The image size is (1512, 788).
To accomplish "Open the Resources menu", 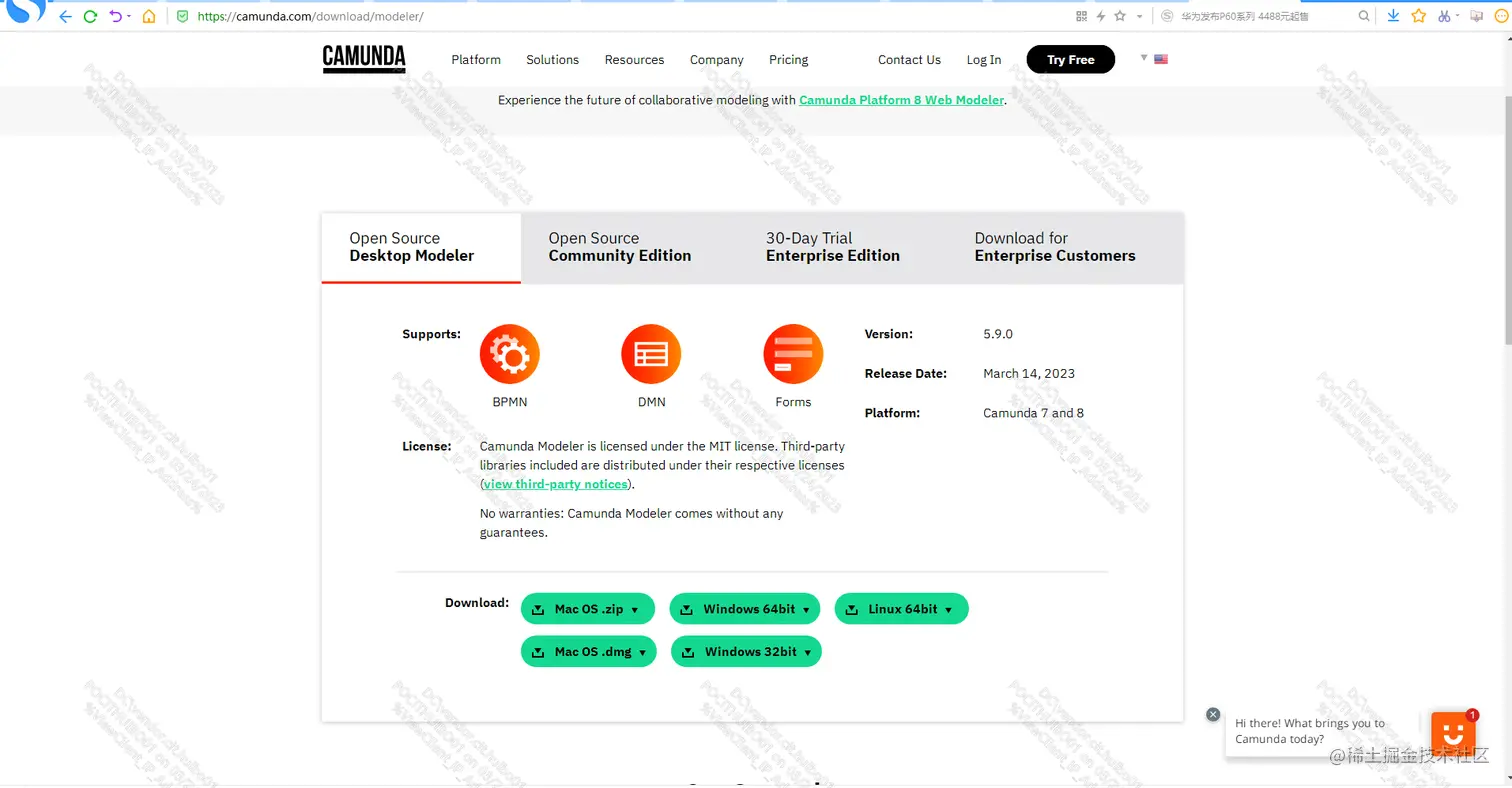I will click(634, 60).
